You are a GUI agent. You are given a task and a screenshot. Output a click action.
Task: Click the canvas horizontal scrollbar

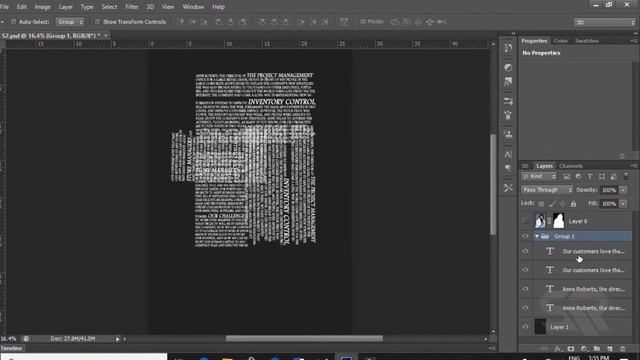(304, 339)
